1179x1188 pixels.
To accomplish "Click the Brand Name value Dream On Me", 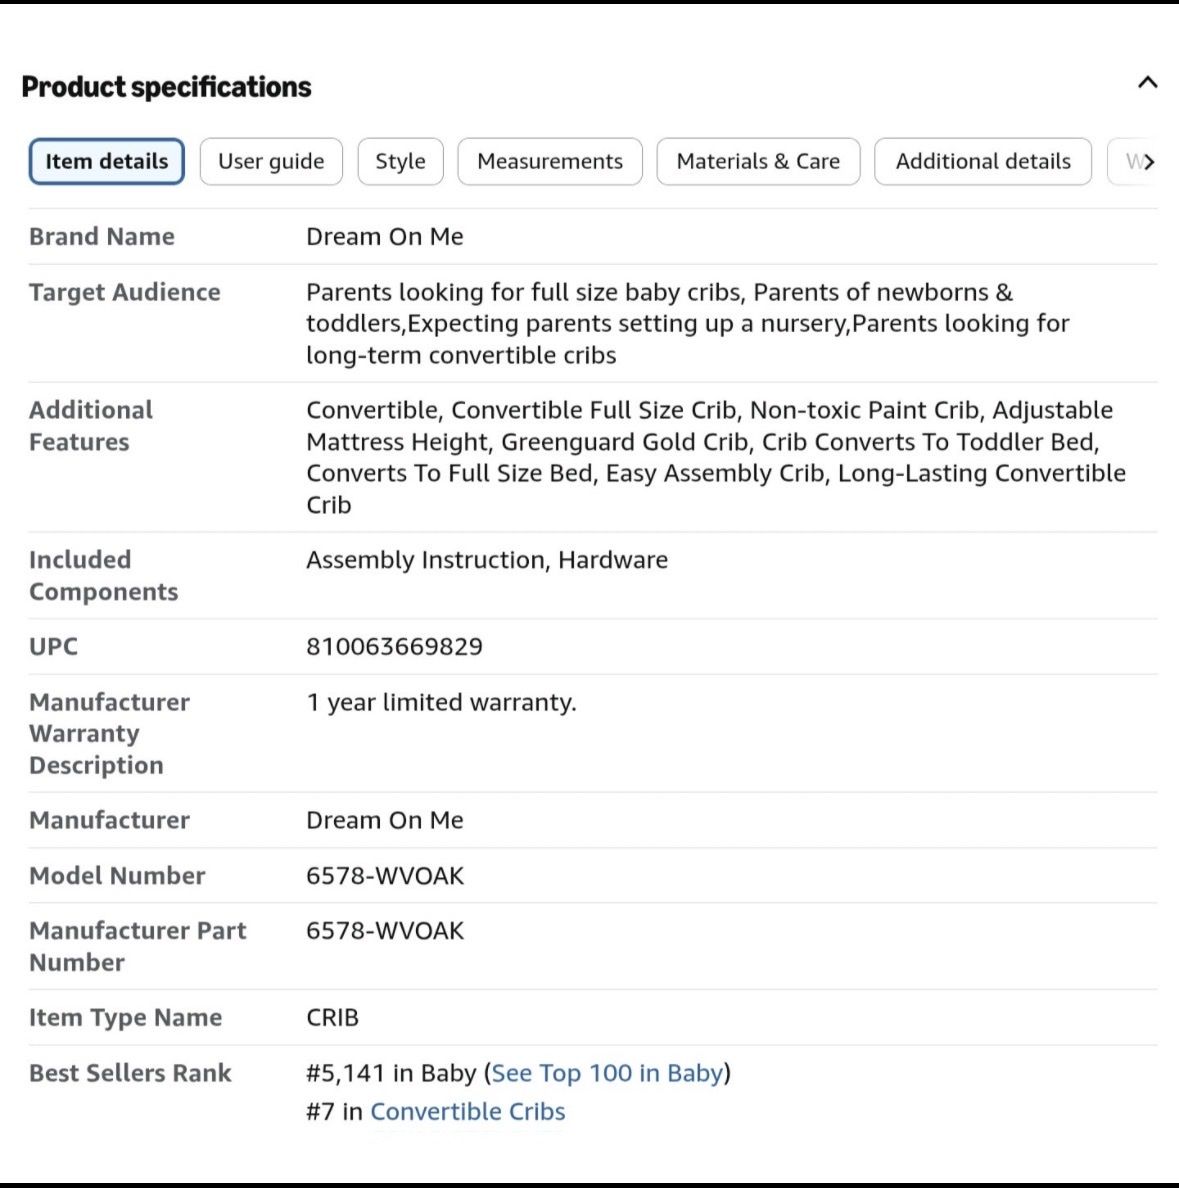I will coord(385,236).
